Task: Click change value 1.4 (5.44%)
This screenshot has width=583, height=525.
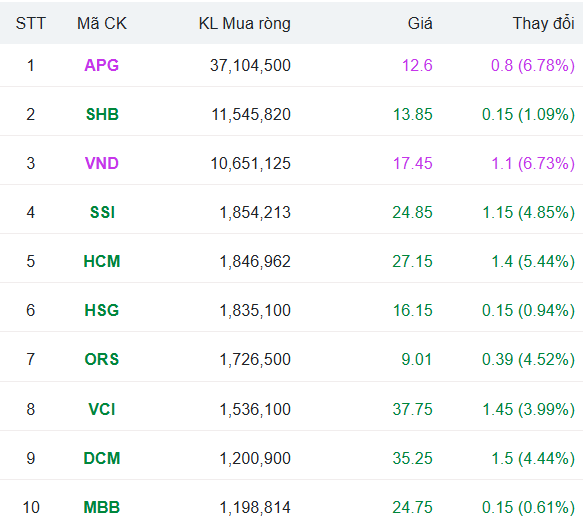Action: point(533,261)
